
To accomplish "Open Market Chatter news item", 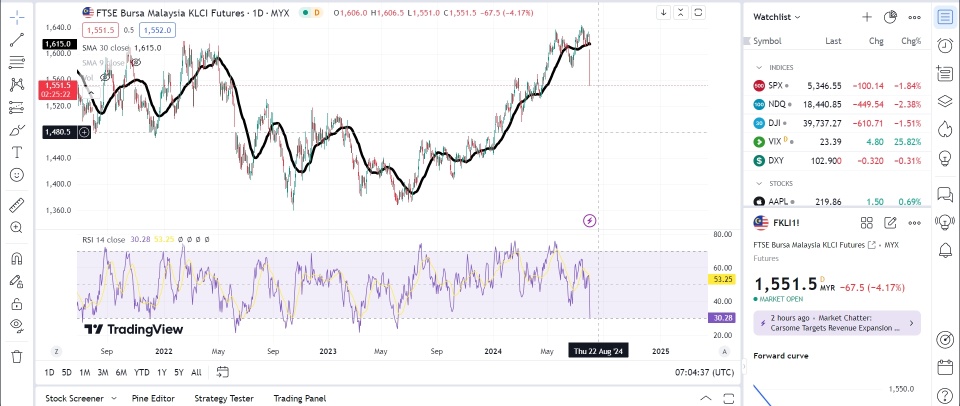I will pos(836,323).
